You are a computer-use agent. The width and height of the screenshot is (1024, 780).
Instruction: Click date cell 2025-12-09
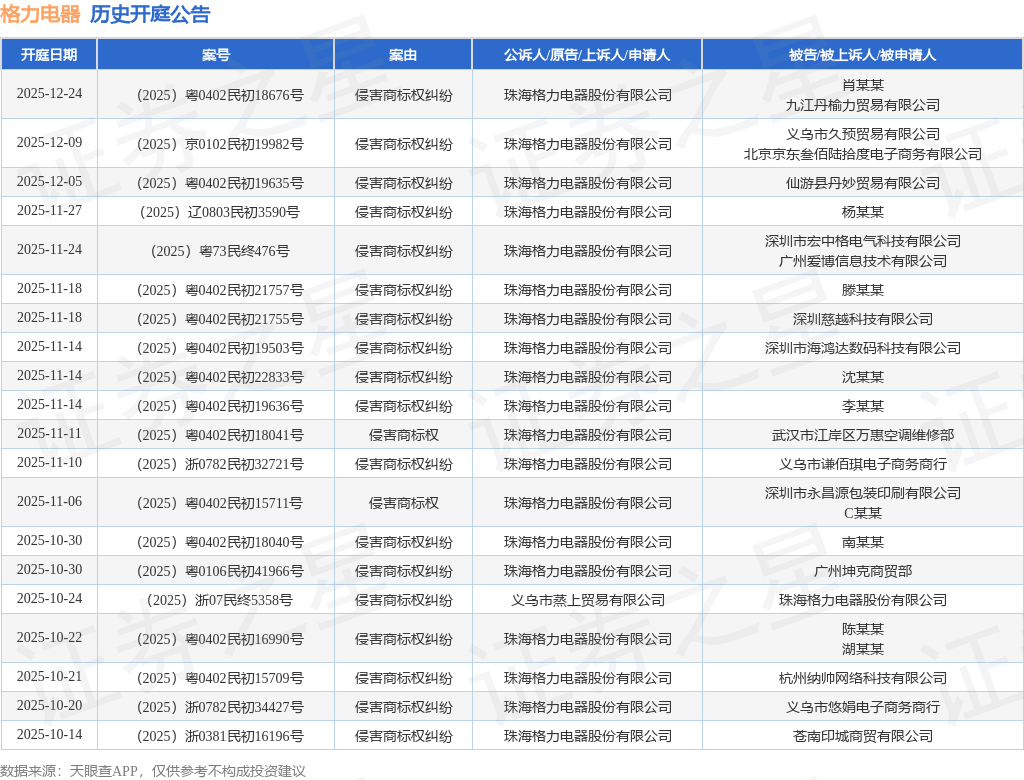[x=50, y=142]
